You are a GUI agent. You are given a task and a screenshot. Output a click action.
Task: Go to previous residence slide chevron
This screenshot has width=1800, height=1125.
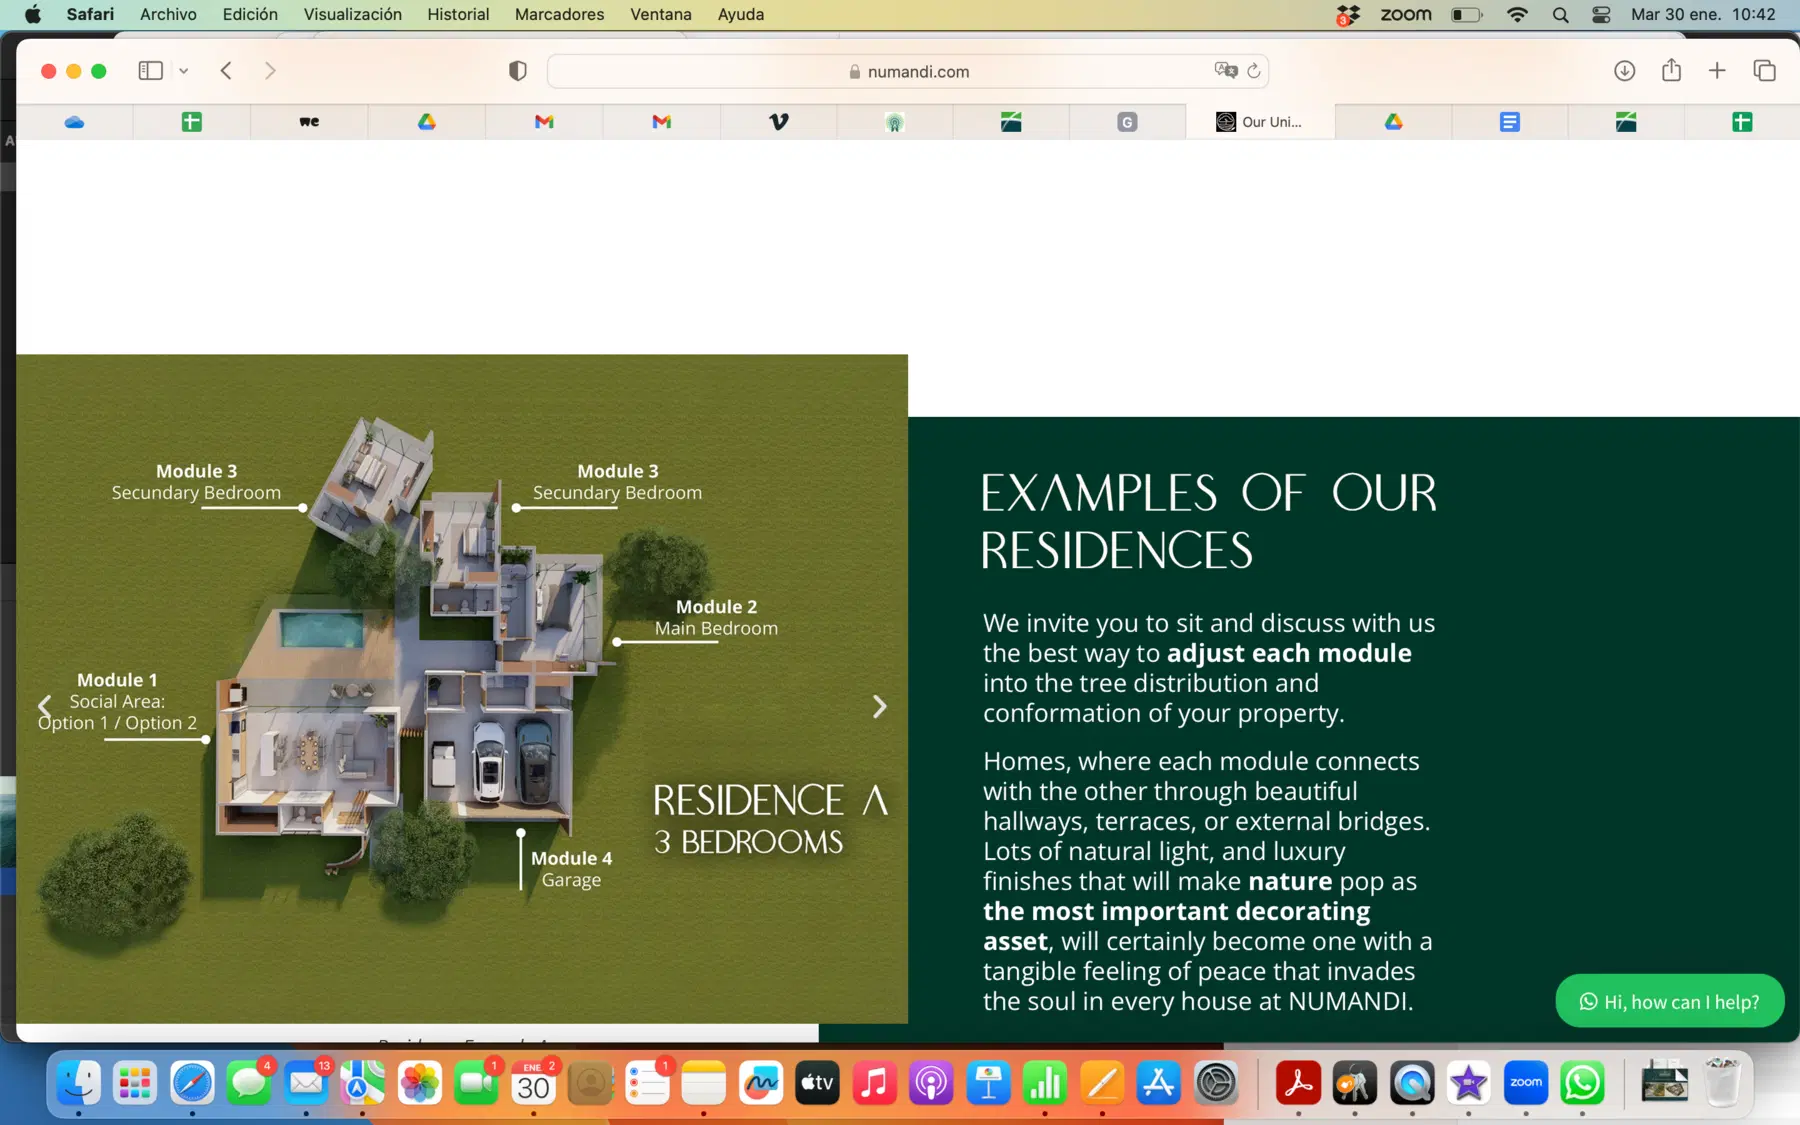click(44, 707)
